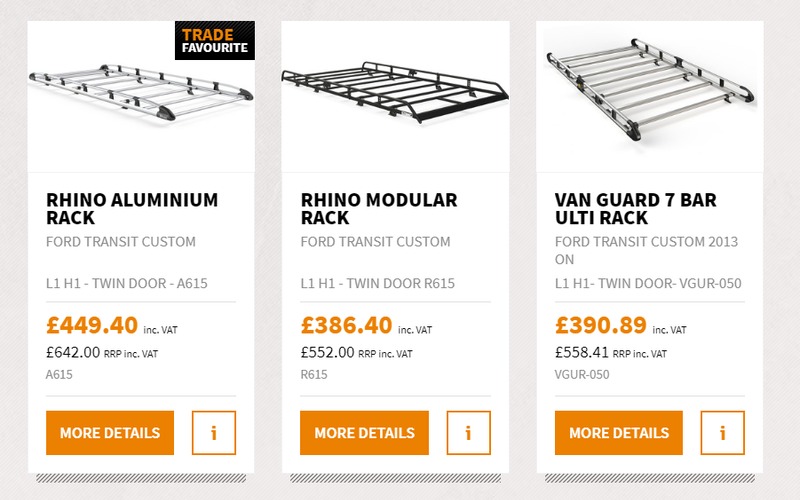This screenshot has height=500, width=800.
Task: Select the L1 H1 Twin Door R615 text
Action: (x=378, y=283)
